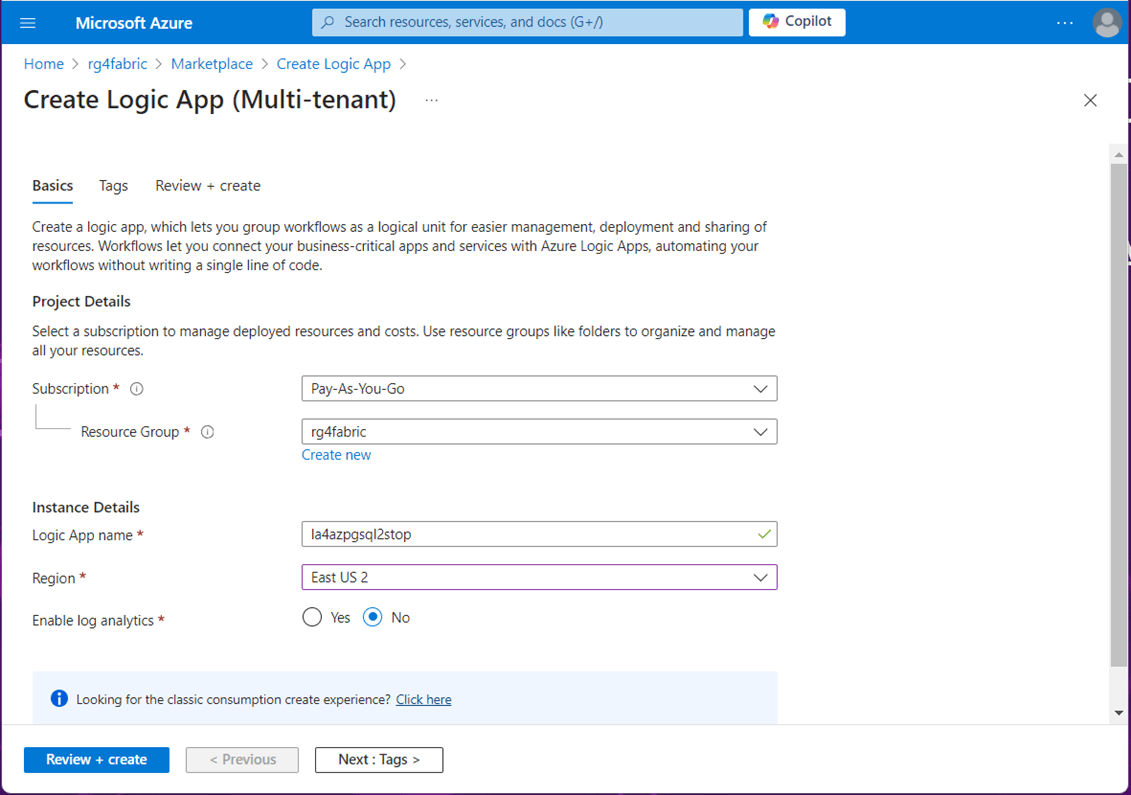
Task: Click the ellipsis next to the page title
Action: [431, 100]
